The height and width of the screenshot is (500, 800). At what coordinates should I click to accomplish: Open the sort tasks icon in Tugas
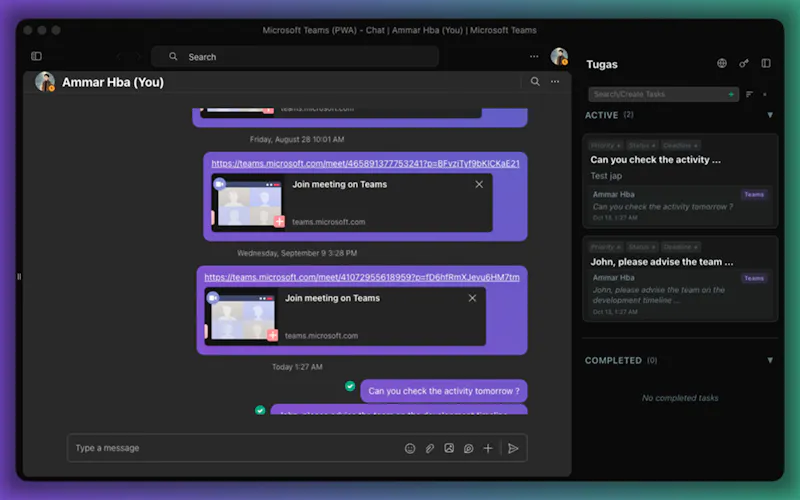(749, 94)
